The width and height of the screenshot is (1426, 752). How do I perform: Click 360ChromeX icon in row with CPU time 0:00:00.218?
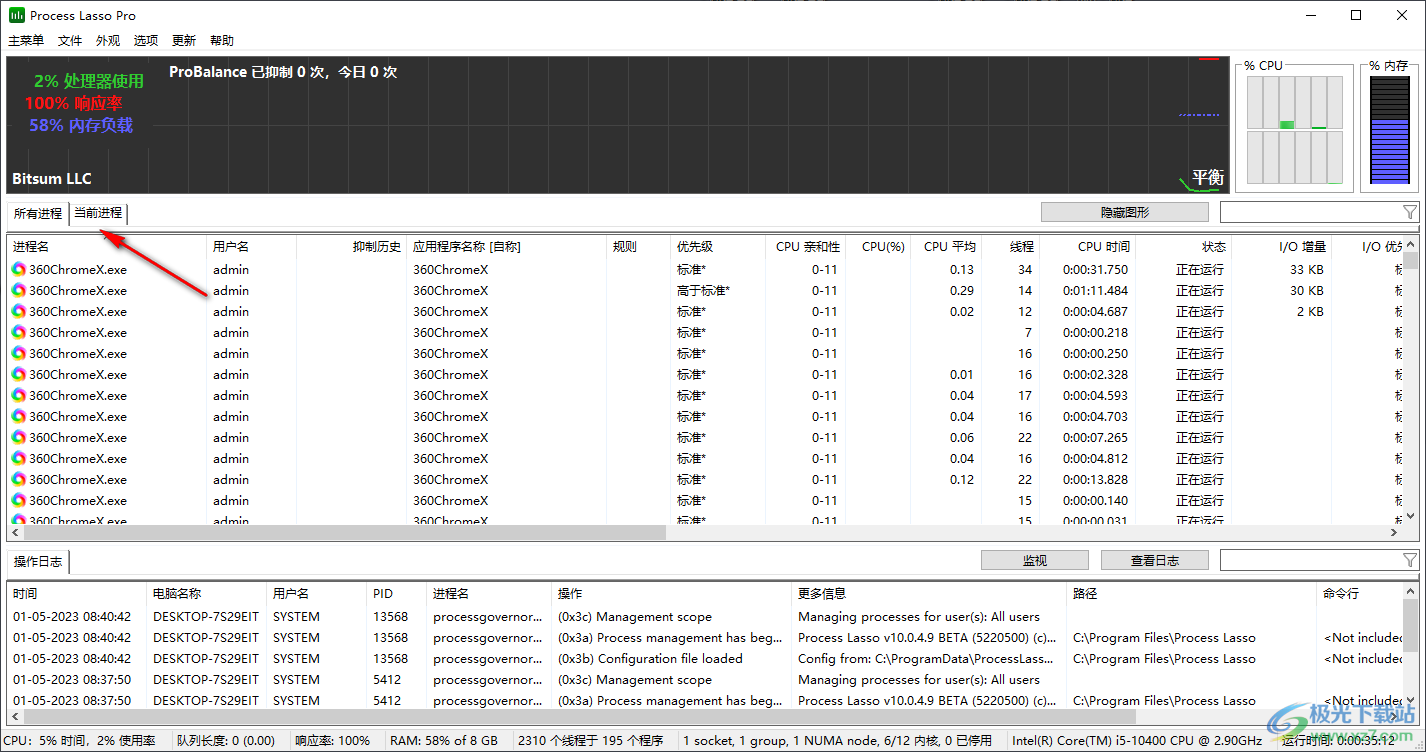(19, 332)
